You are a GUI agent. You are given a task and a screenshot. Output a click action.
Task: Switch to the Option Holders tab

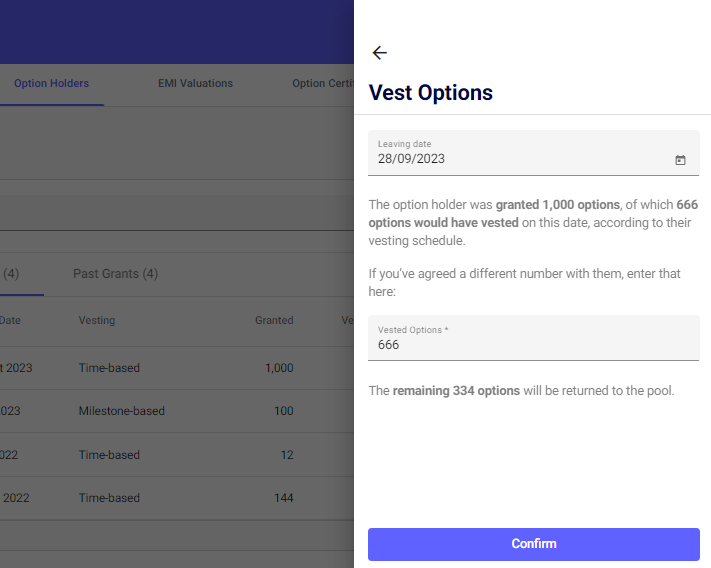(51, 83)
